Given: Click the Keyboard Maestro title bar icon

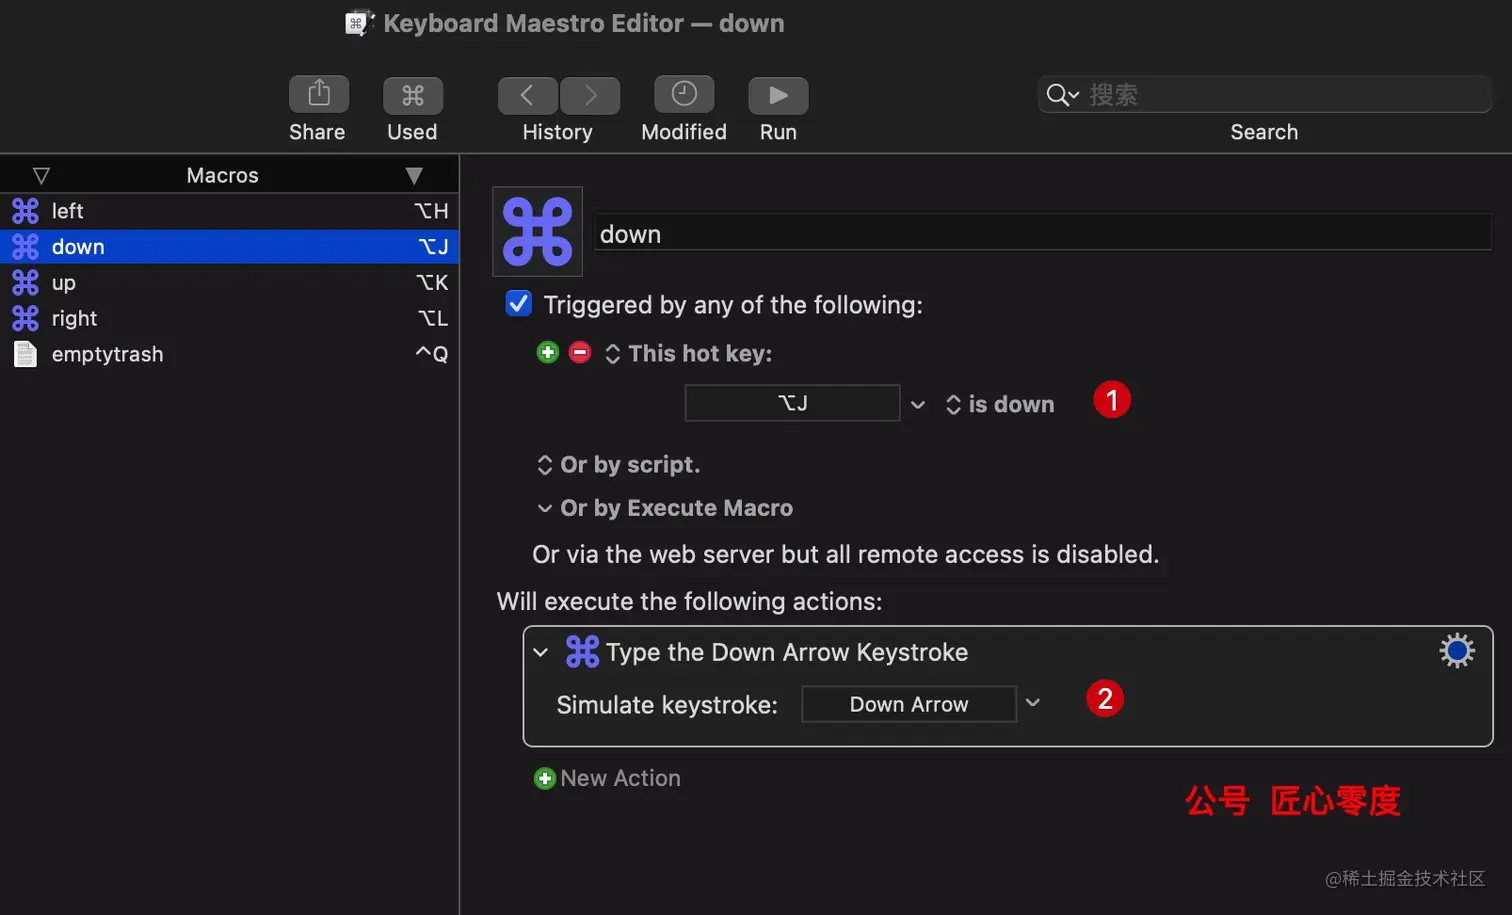Looking at the screenshot, I should coord(360,23).
